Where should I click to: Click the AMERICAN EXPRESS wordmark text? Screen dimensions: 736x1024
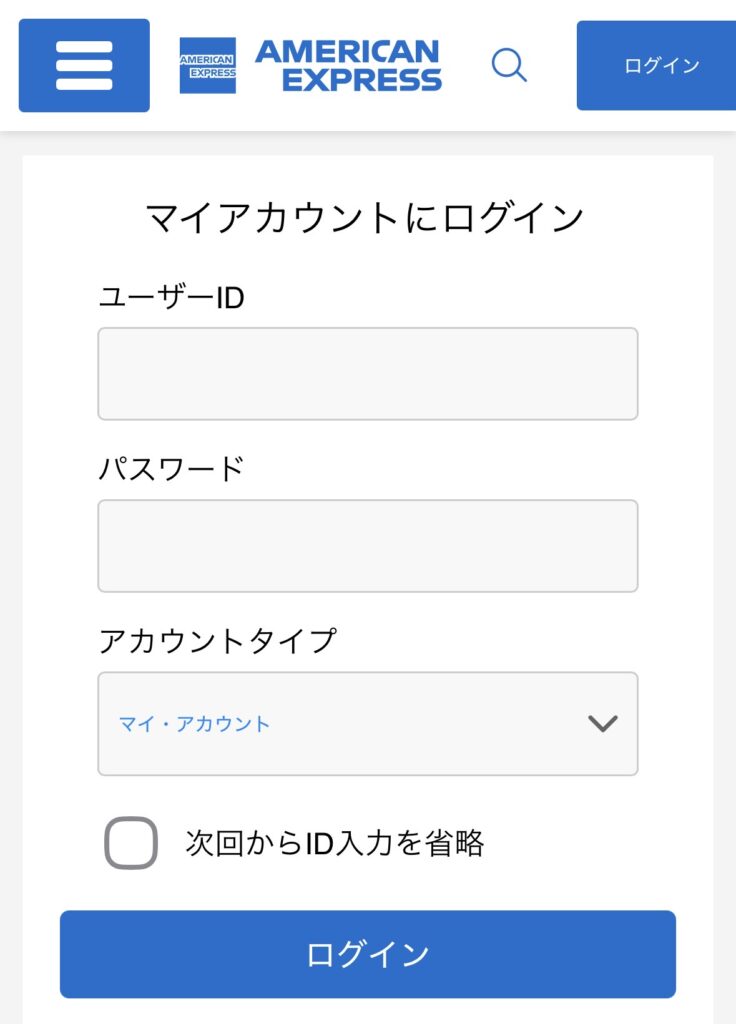point(348,66)
